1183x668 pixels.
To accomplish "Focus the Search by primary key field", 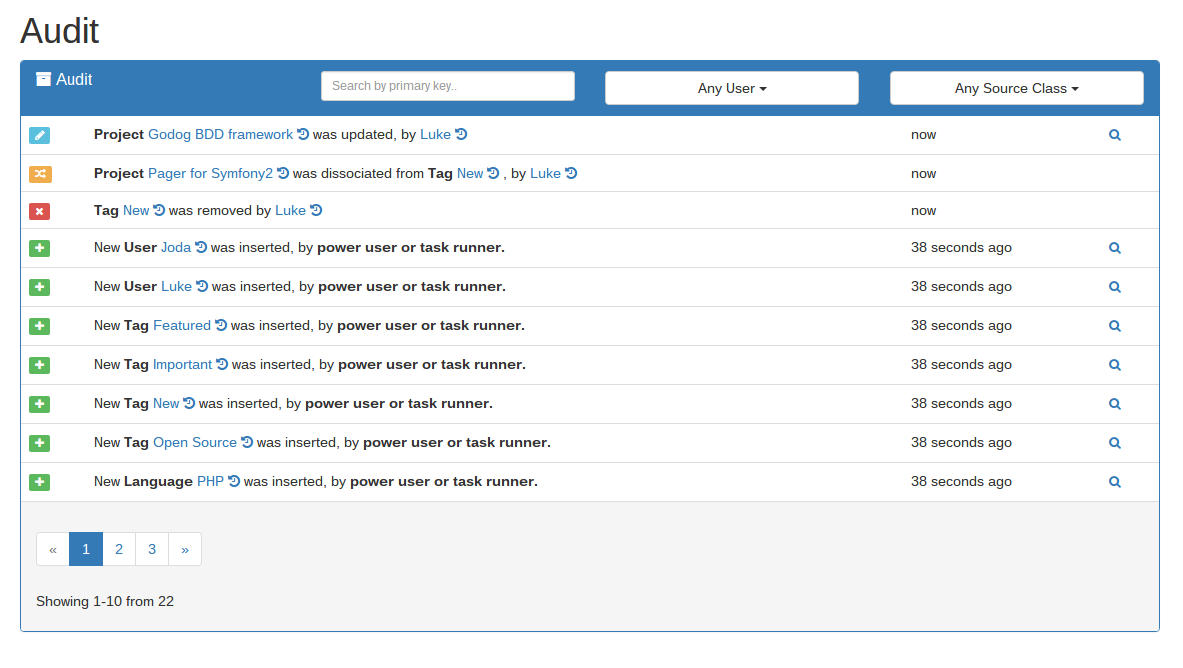I will pyautogui.click(x=447, y=86).
